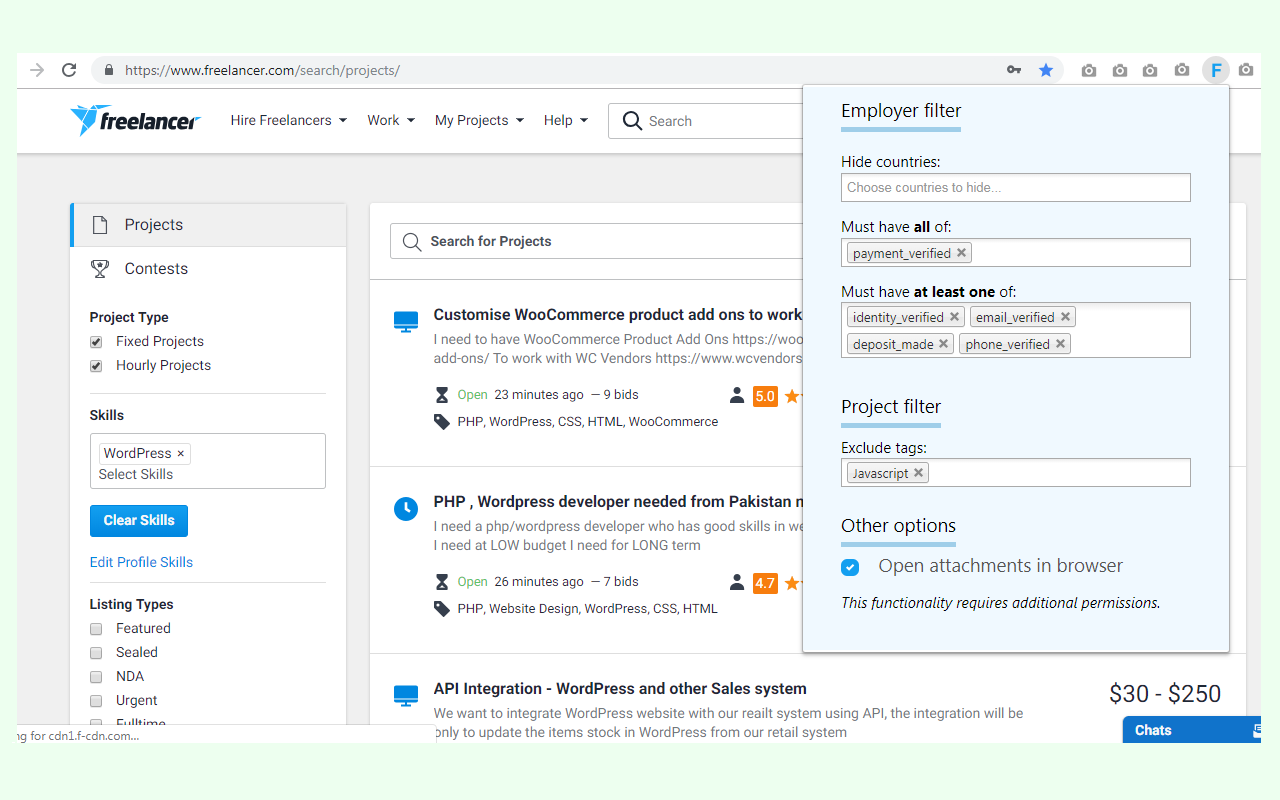Viewport: 1280px width, 800px height.
Task: Click the browser address bar URL
Action: coord(262,70)
